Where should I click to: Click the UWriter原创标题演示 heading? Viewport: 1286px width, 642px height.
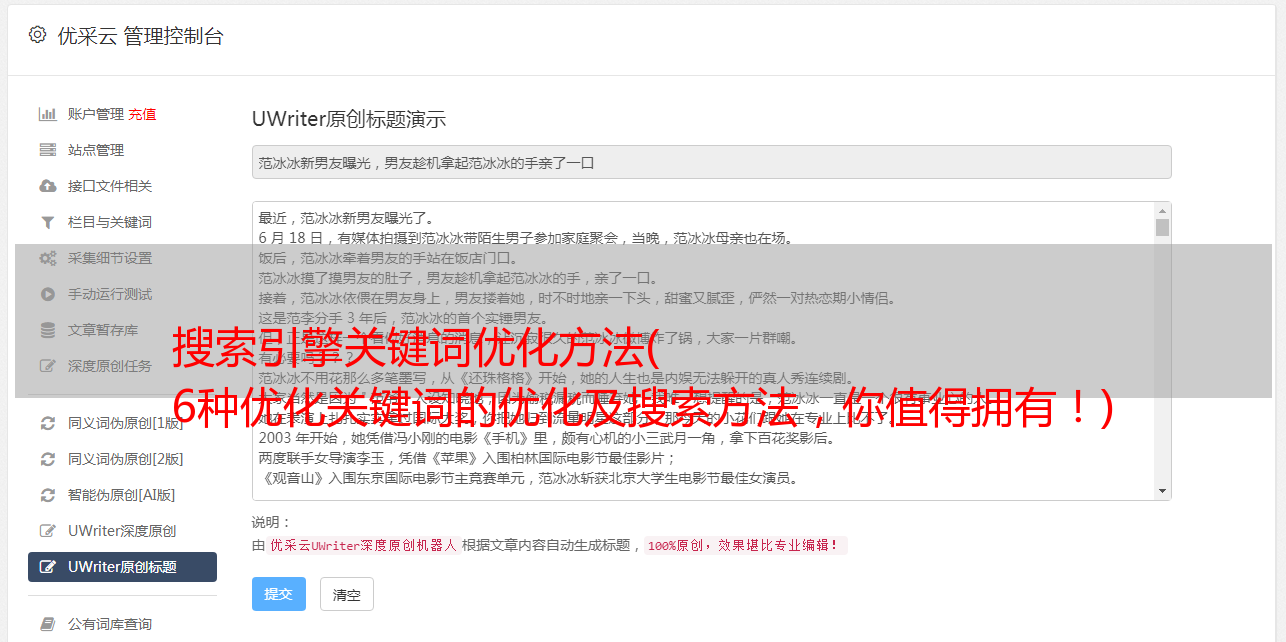[349, 119]
